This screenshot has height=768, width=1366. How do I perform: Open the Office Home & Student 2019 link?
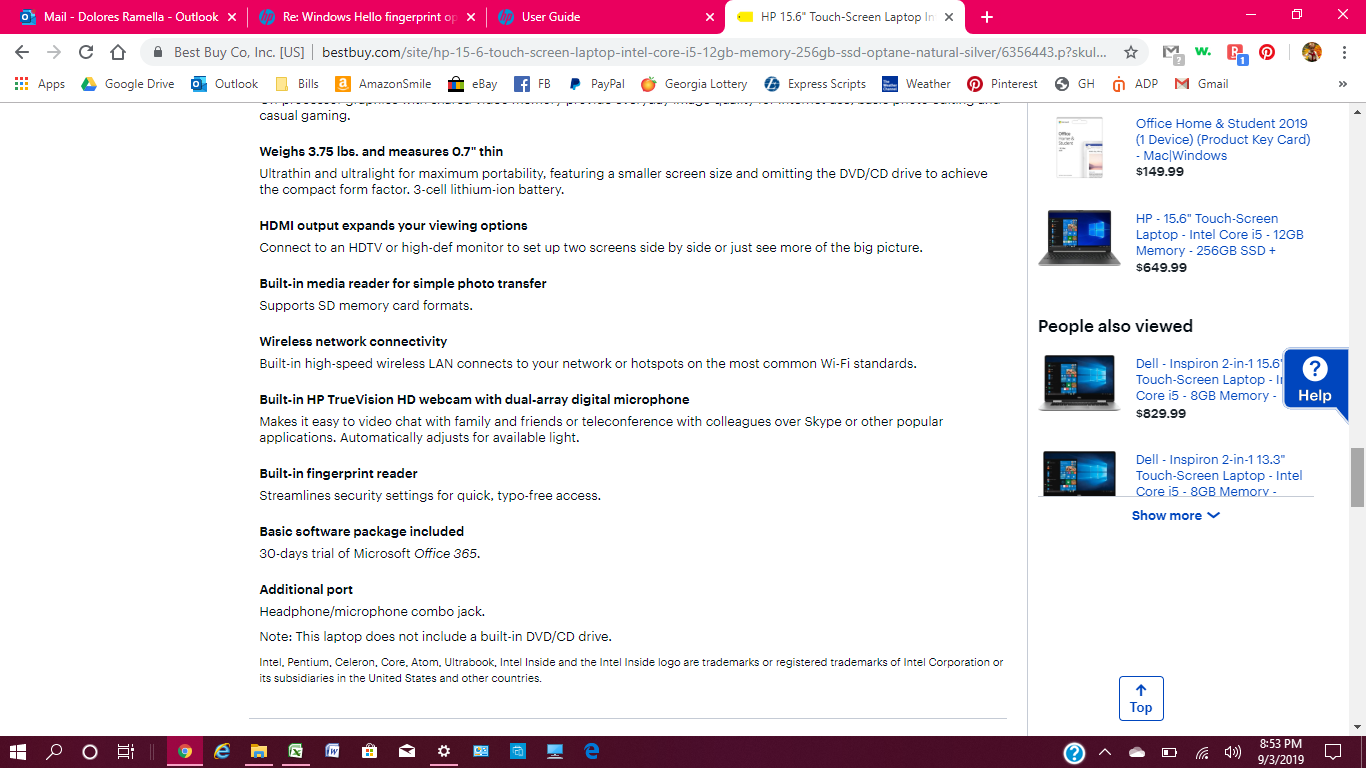point(1223,139)
